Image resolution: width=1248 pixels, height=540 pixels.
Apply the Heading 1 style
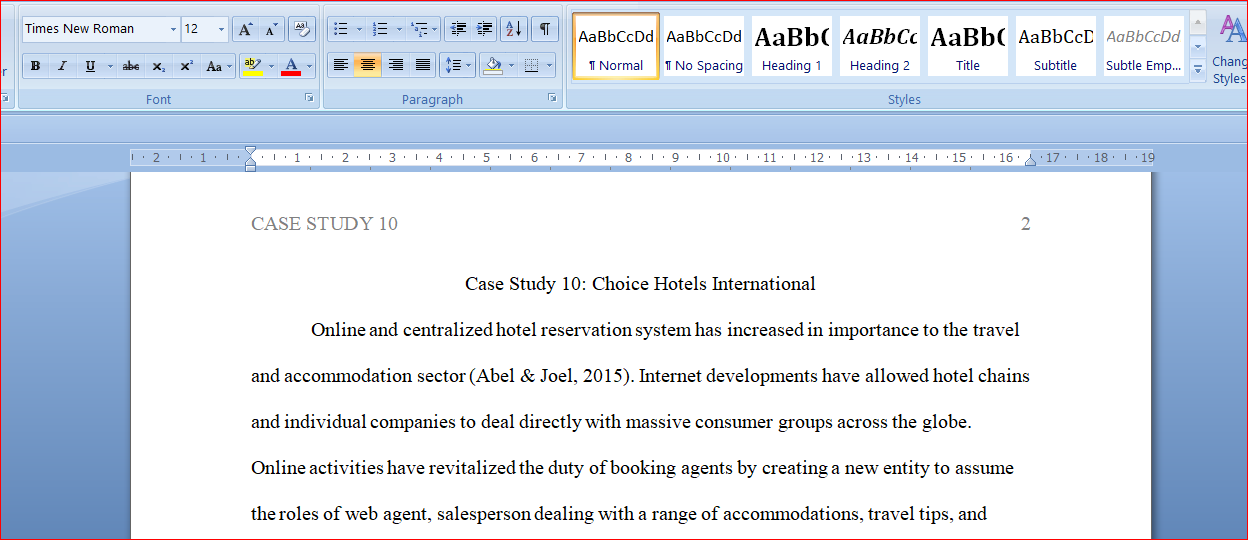(x=792, y=46)
